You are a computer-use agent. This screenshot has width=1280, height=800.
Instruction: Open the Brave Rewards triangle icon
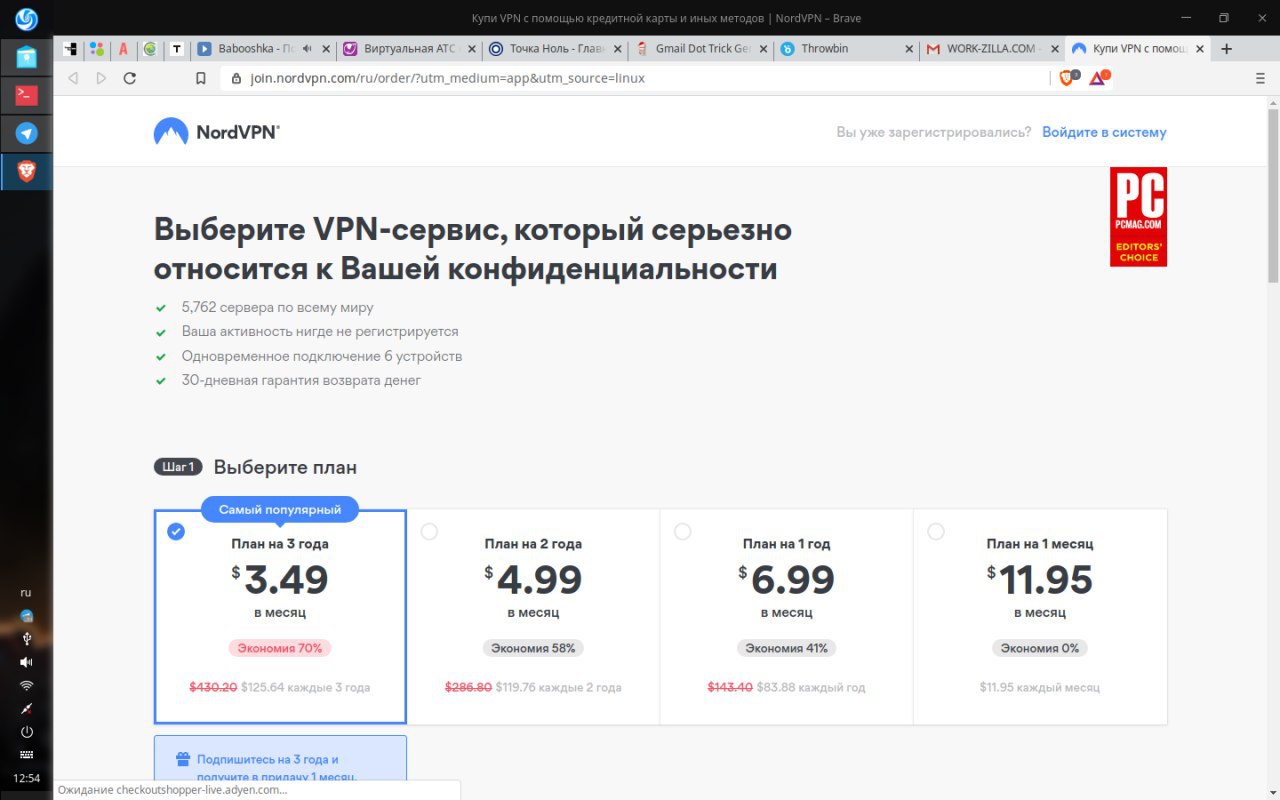(x=1097, y=78)
